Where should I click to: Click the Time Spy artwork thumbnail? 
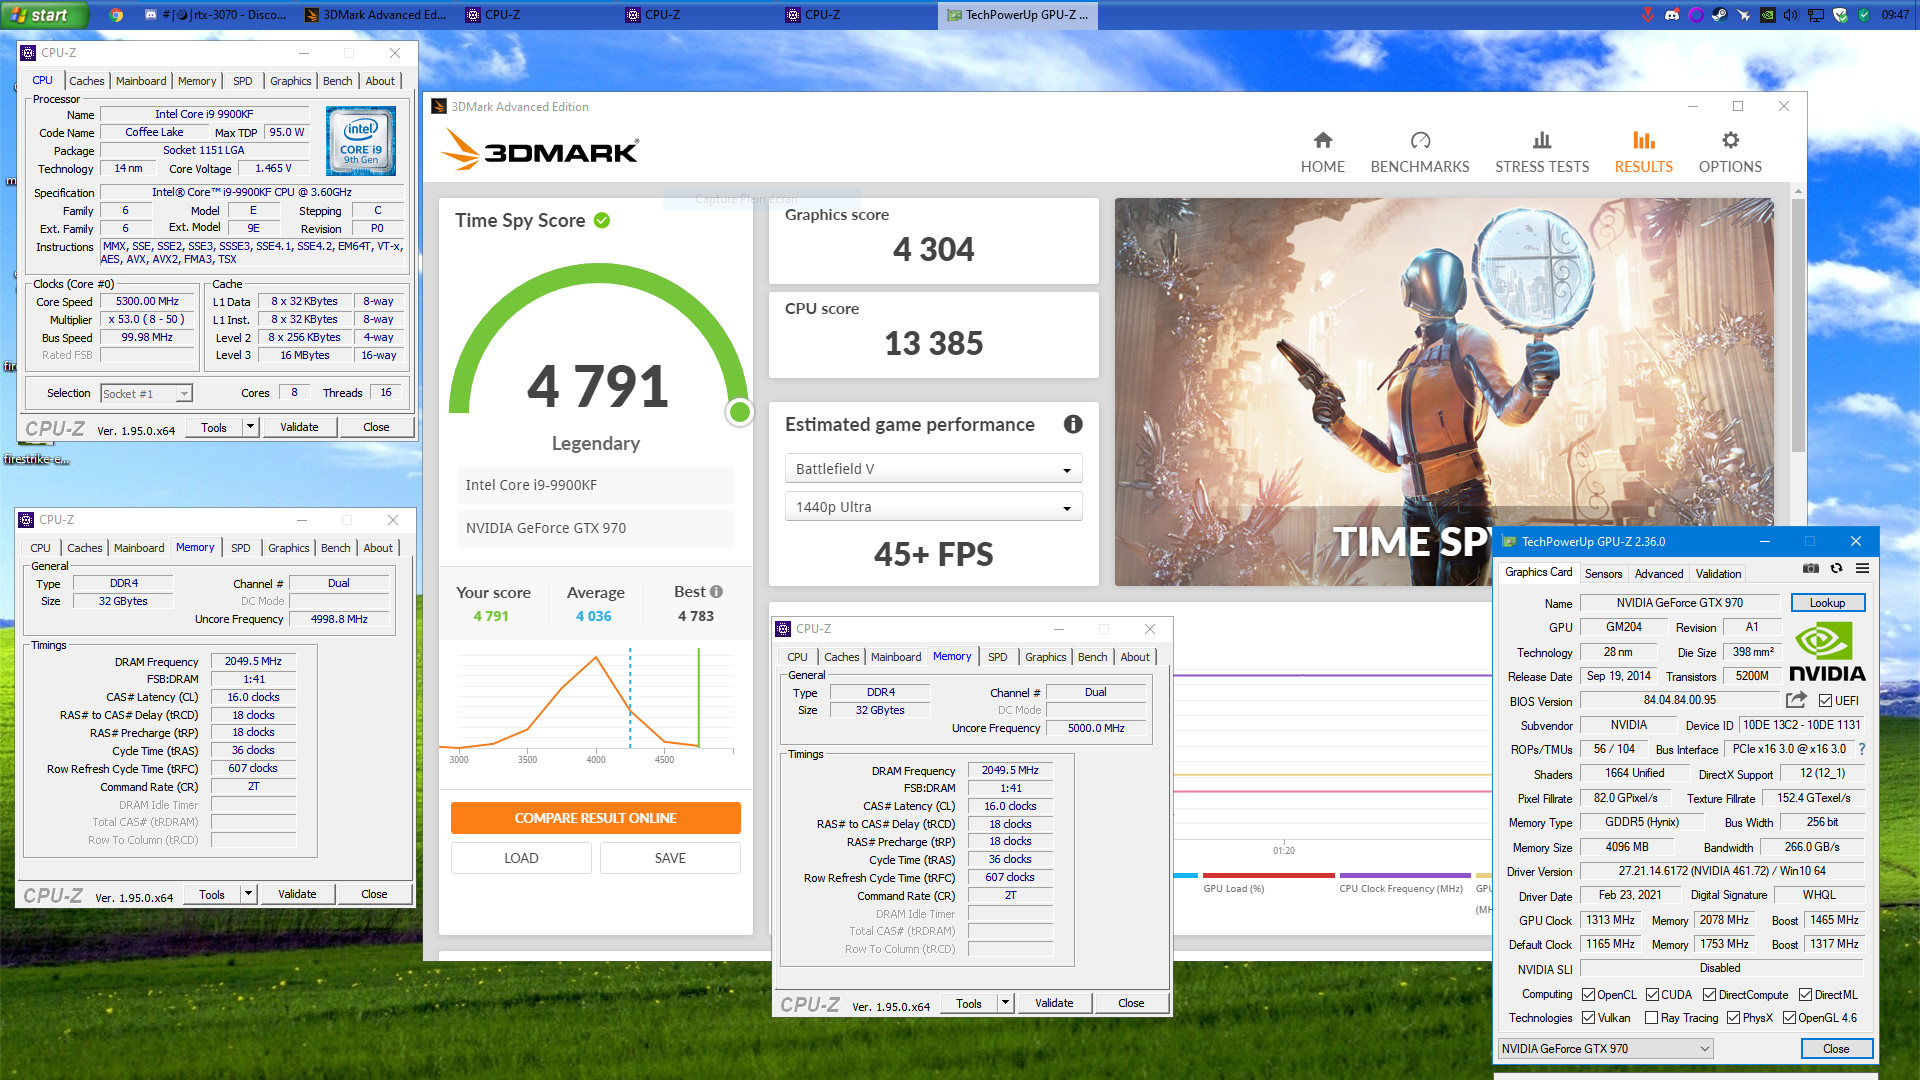click(1444, 392)
